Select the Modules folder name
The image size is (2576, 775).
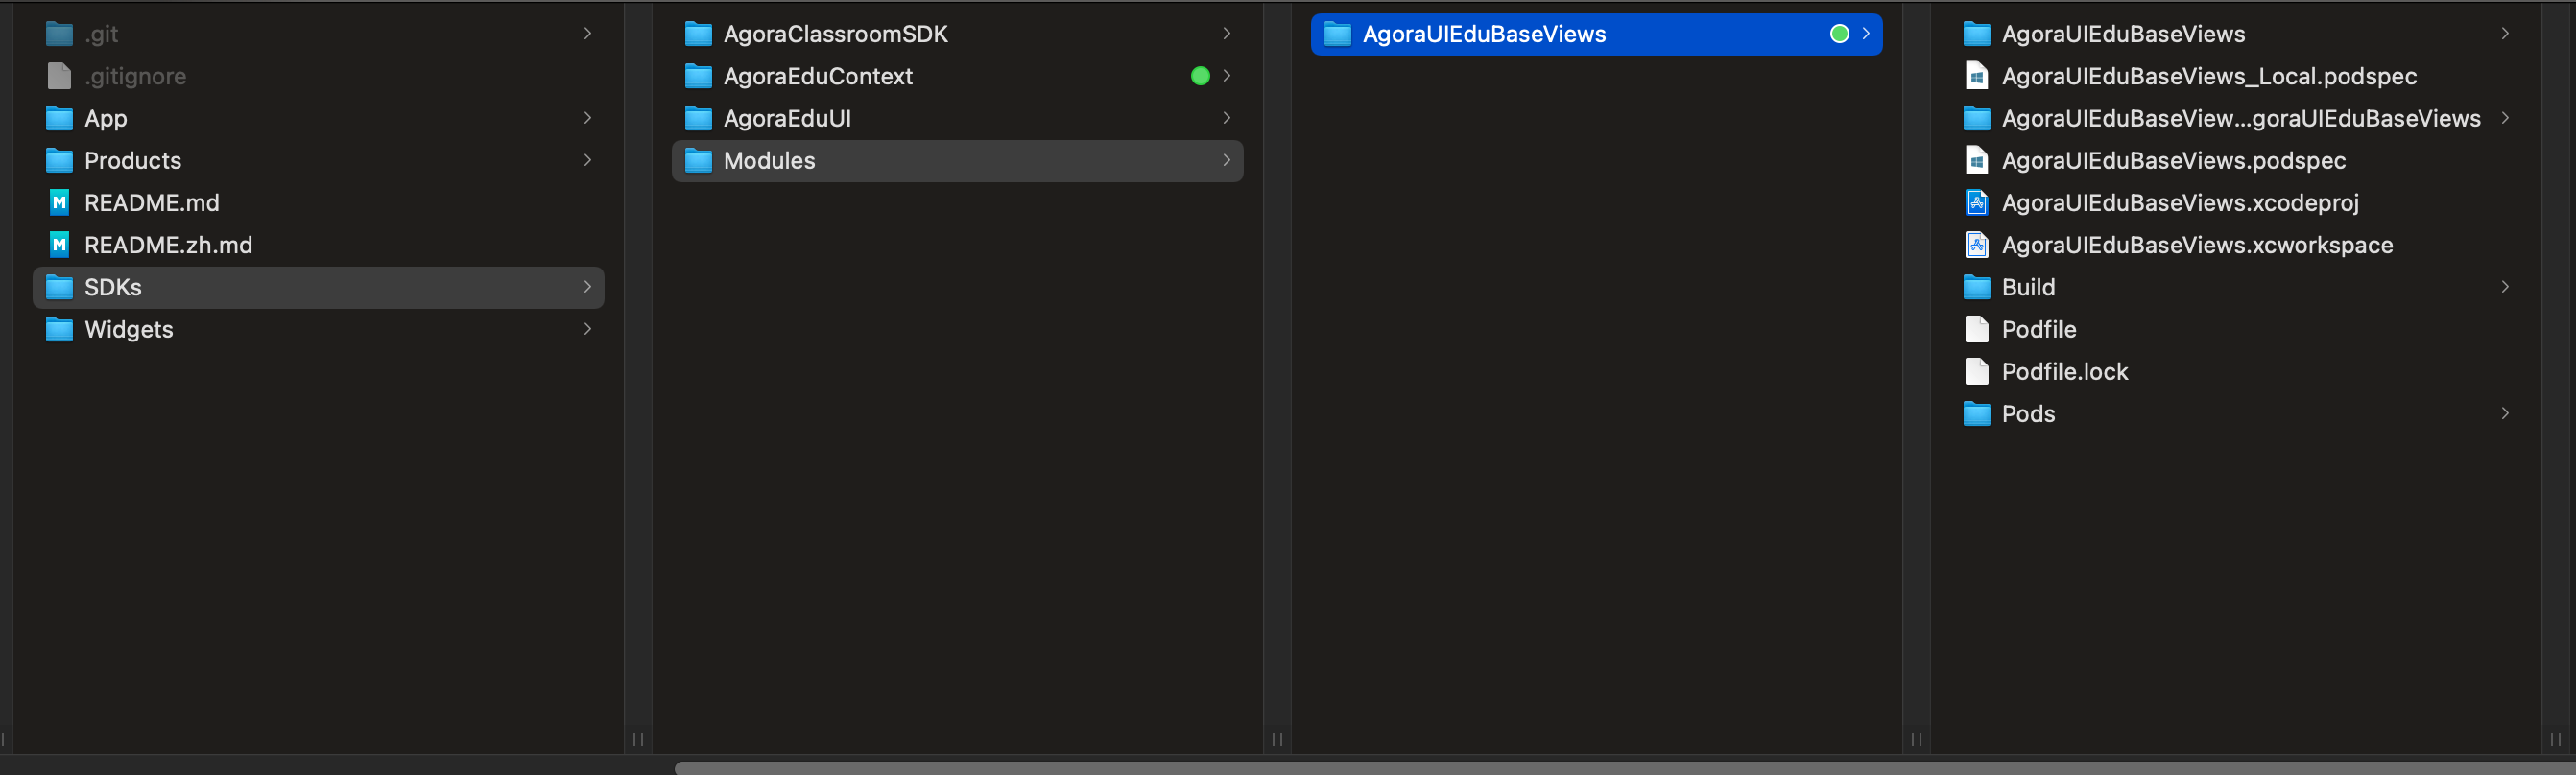769,160
